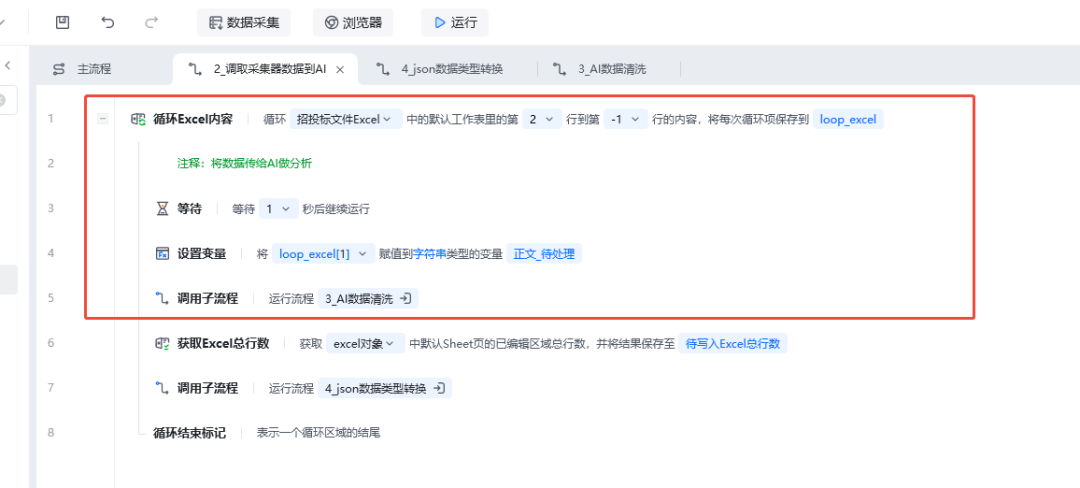Screen dimensions: 1080x488
Task: Redo the last undone action
Action: pyautogui.click(x=152, y=23)
